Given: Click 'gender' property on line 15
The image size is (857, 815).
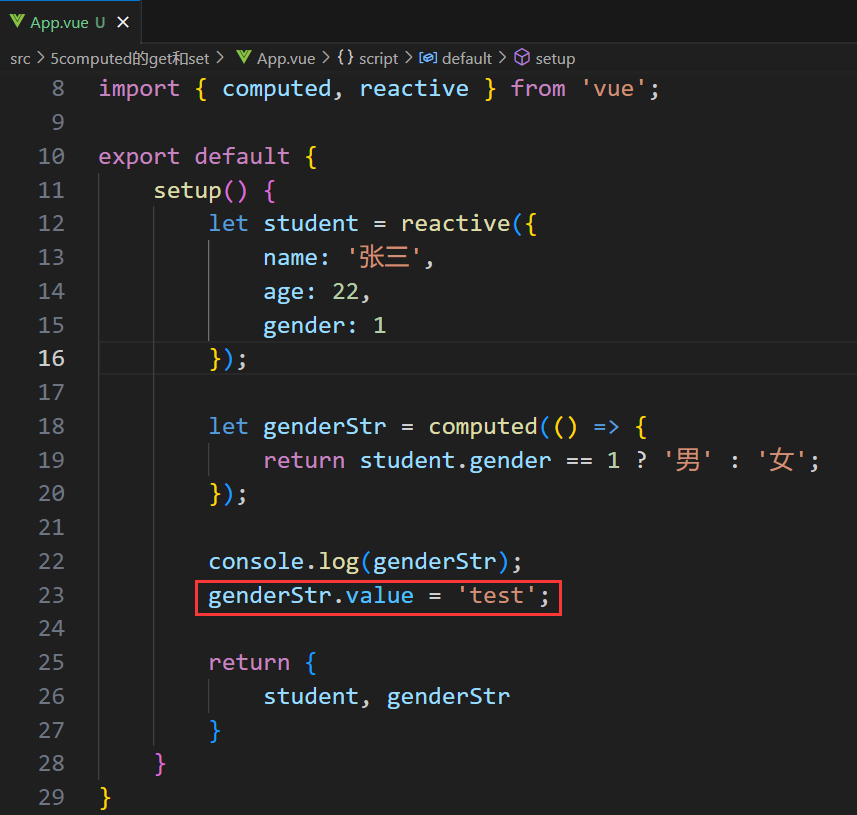Looking at the screenshot, I should [304, 326].
